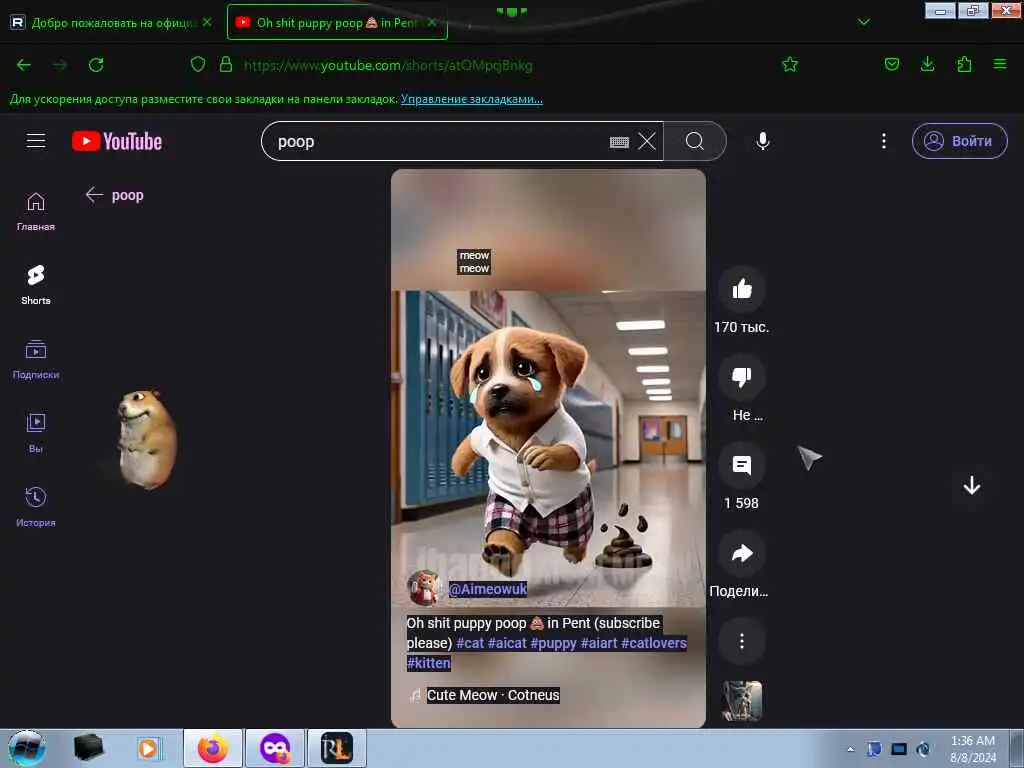Viewport: 1024px width, 768px height.
Task: Open the YouTube hamburger guide menu
Action: (x=36, y=141)
